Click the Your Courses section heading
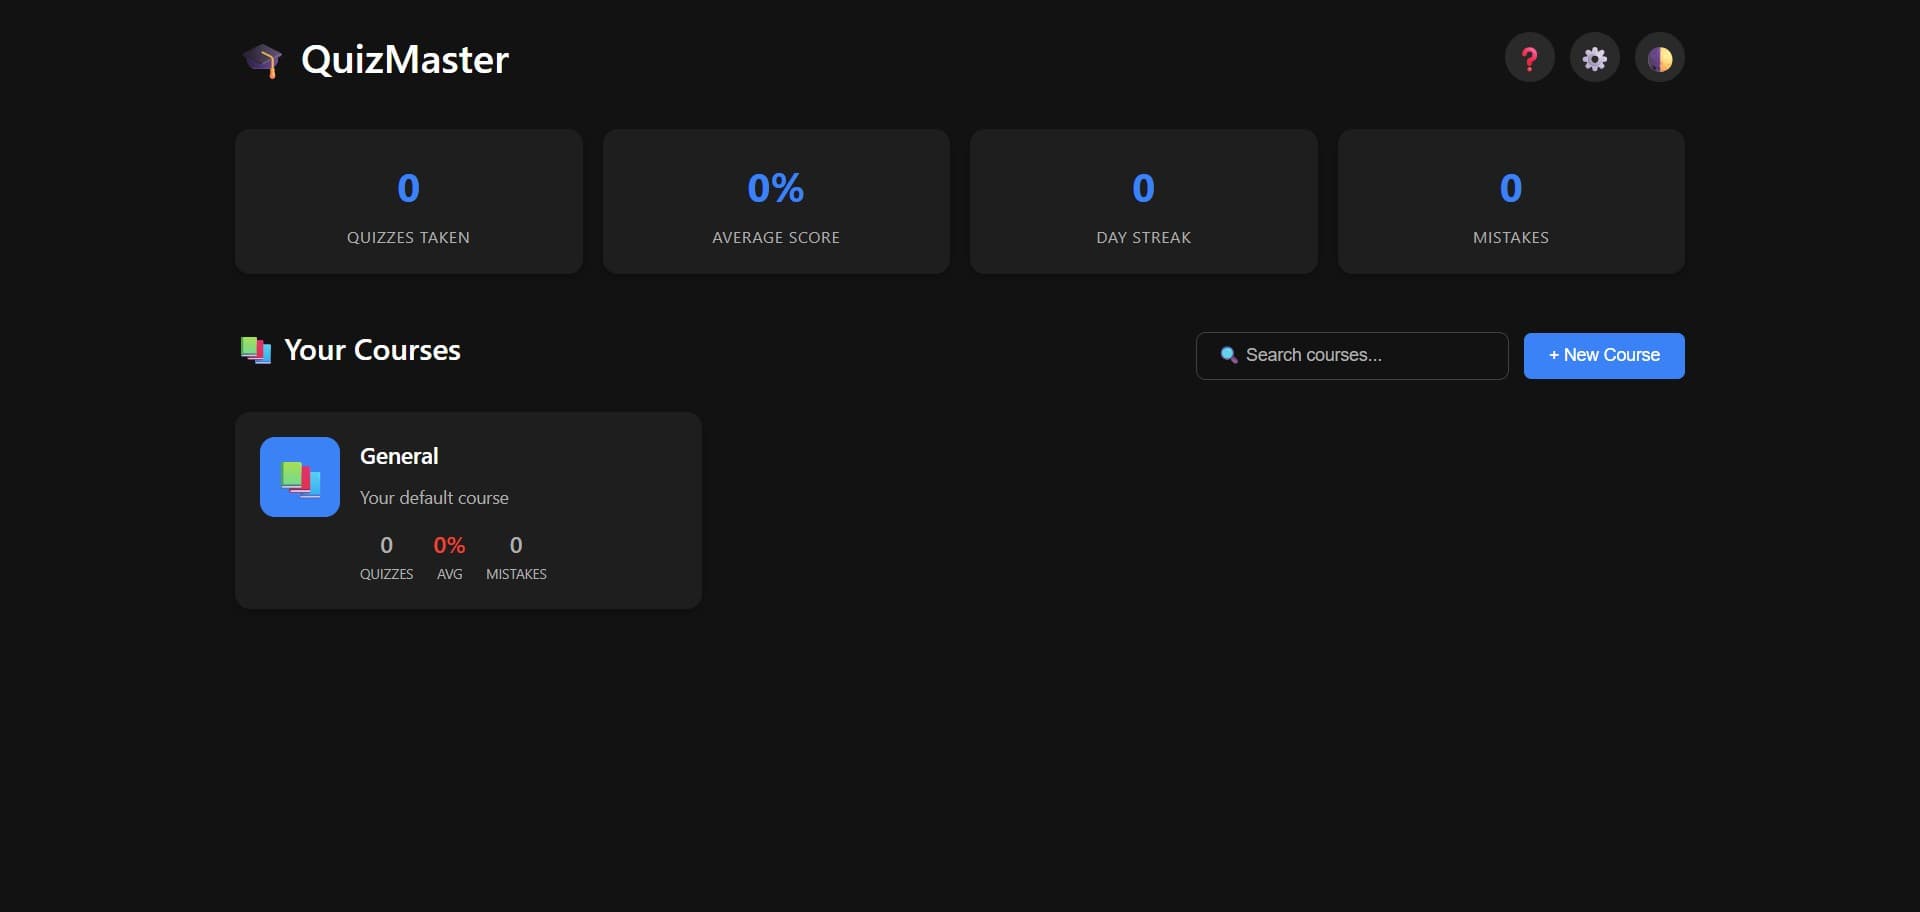 click(372, 350)
